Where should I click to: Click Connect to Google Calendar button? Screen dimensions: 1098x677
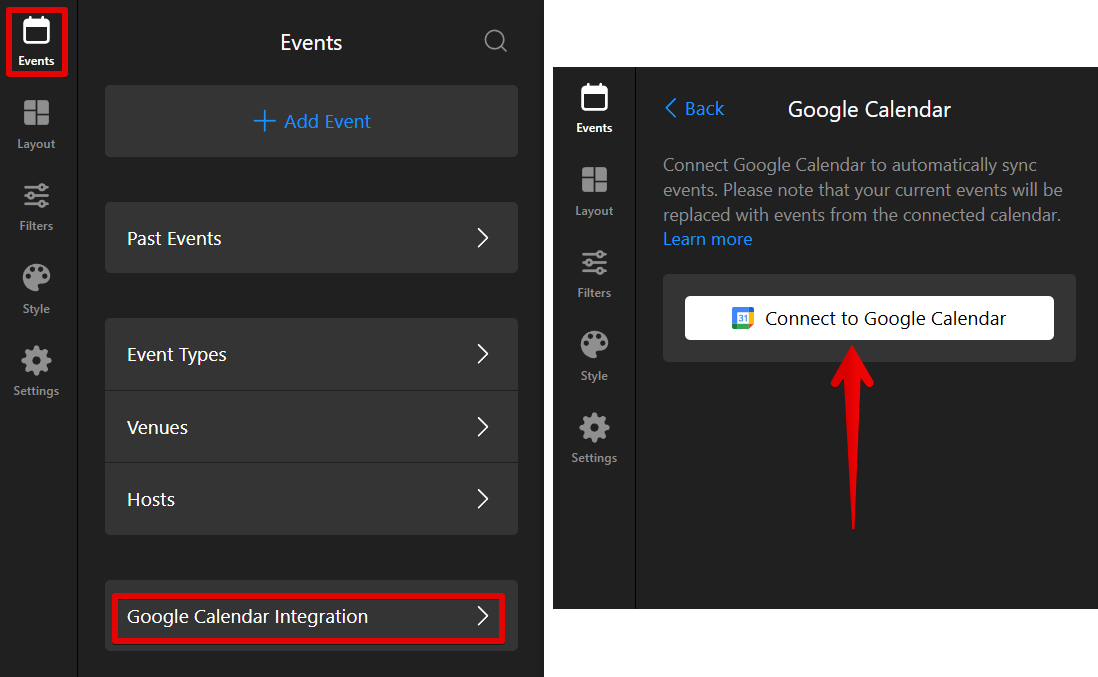[x=869, y=319]
